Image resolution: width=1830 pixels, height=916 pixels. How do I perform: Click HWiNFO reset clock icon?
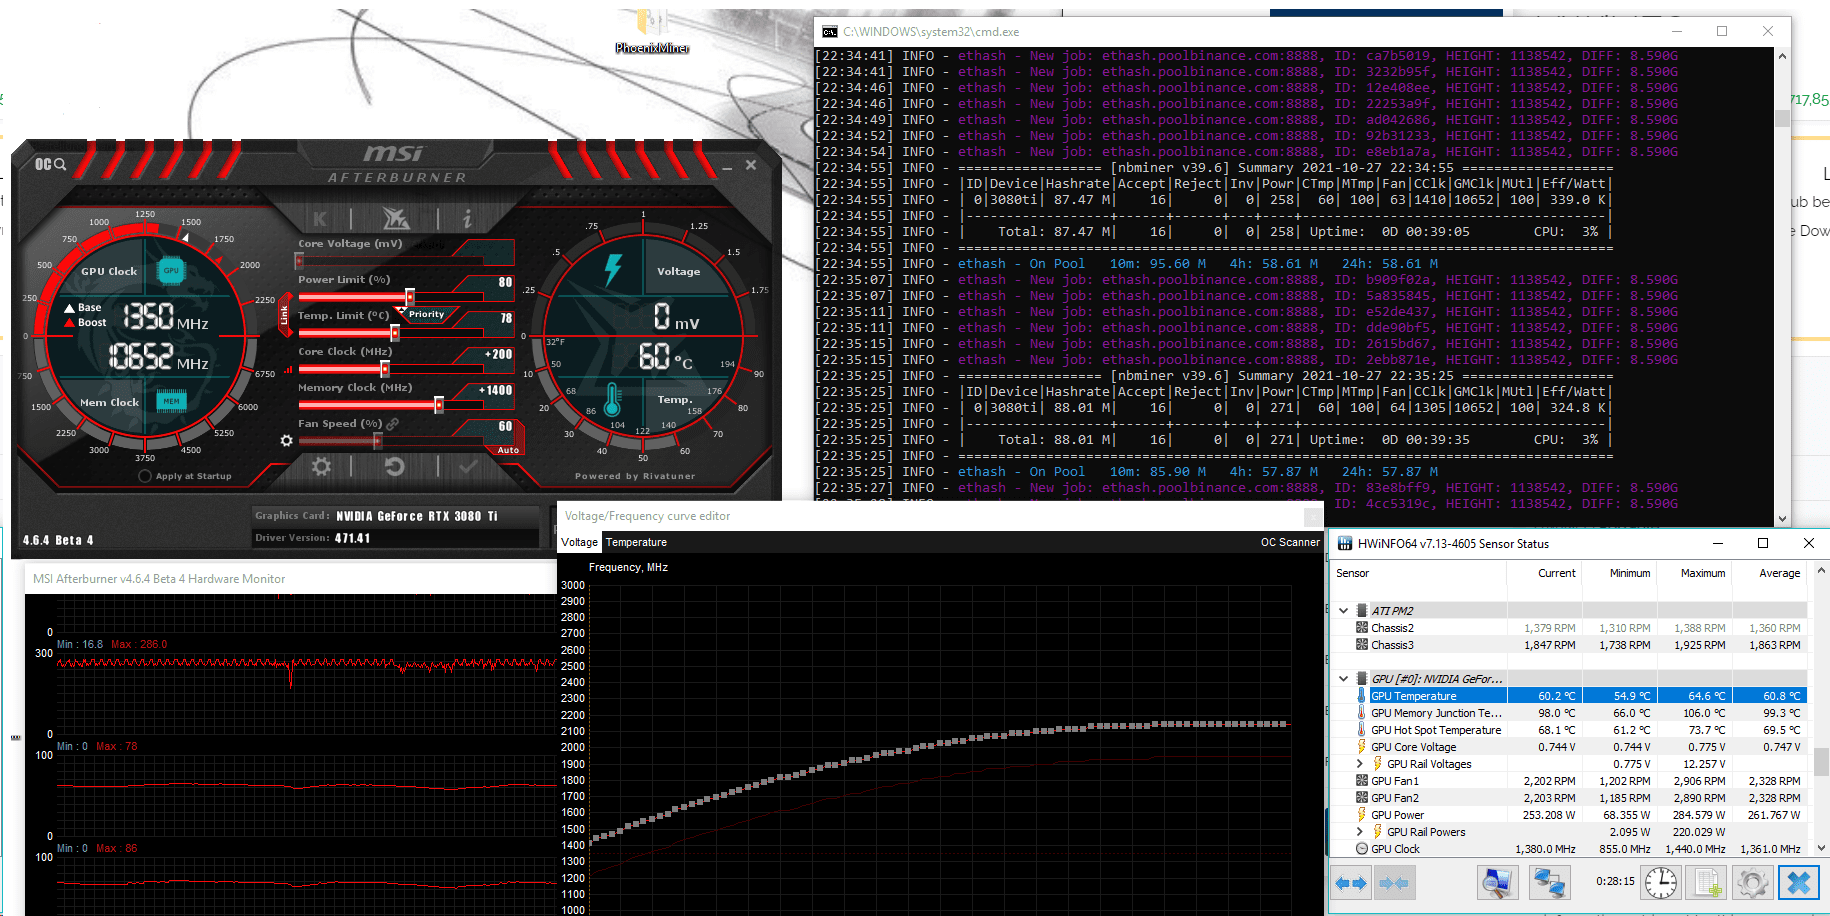click(1661, 883)
